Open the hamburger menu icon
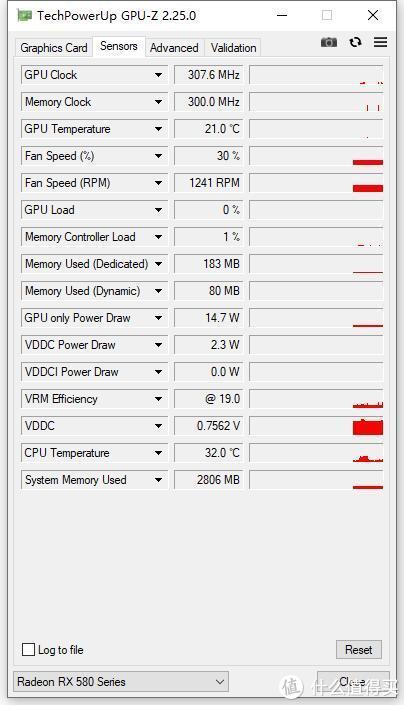This screenshot has height=705, width=404. click(380, 42)
